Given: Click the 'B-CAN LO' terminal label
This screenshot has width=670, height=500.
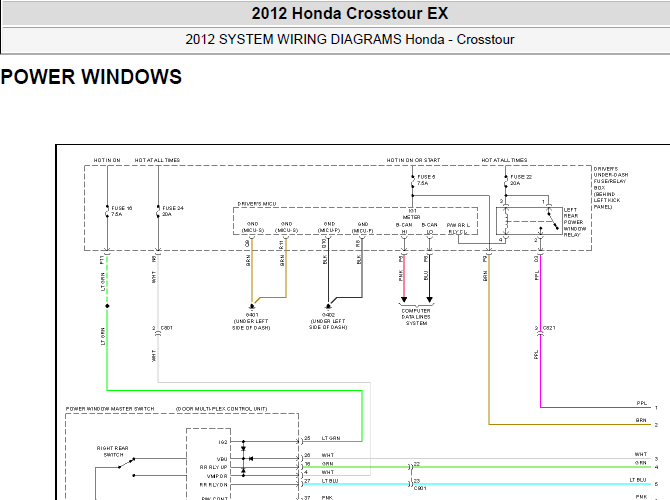Looking at the screenshot, I should [429, 228].
